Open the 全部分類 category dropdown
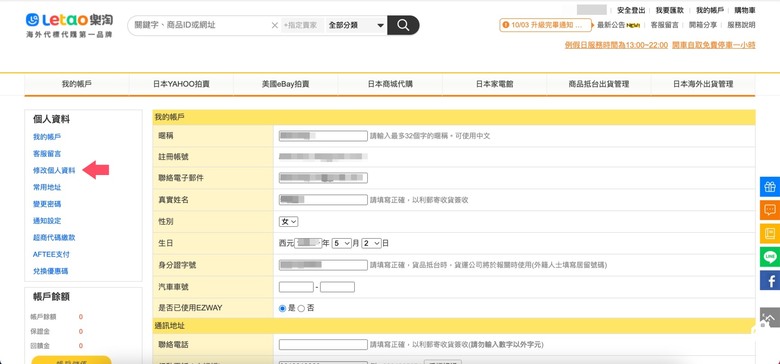 (x=356, y=25)
